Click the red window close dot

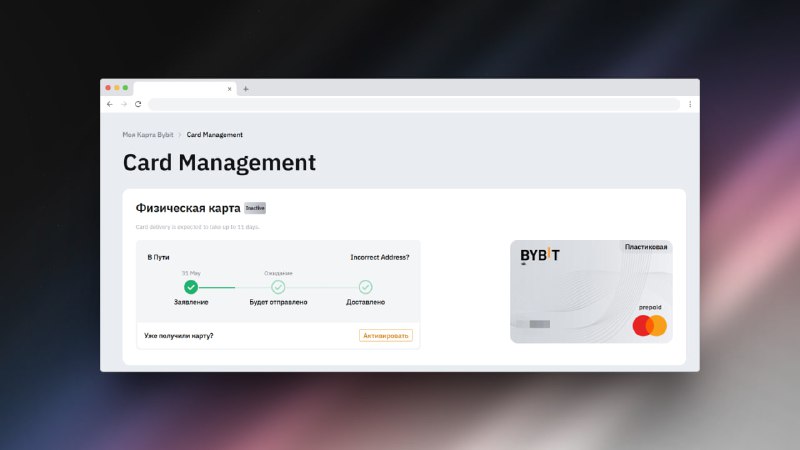pyautogui.click(x=108, y=88)
